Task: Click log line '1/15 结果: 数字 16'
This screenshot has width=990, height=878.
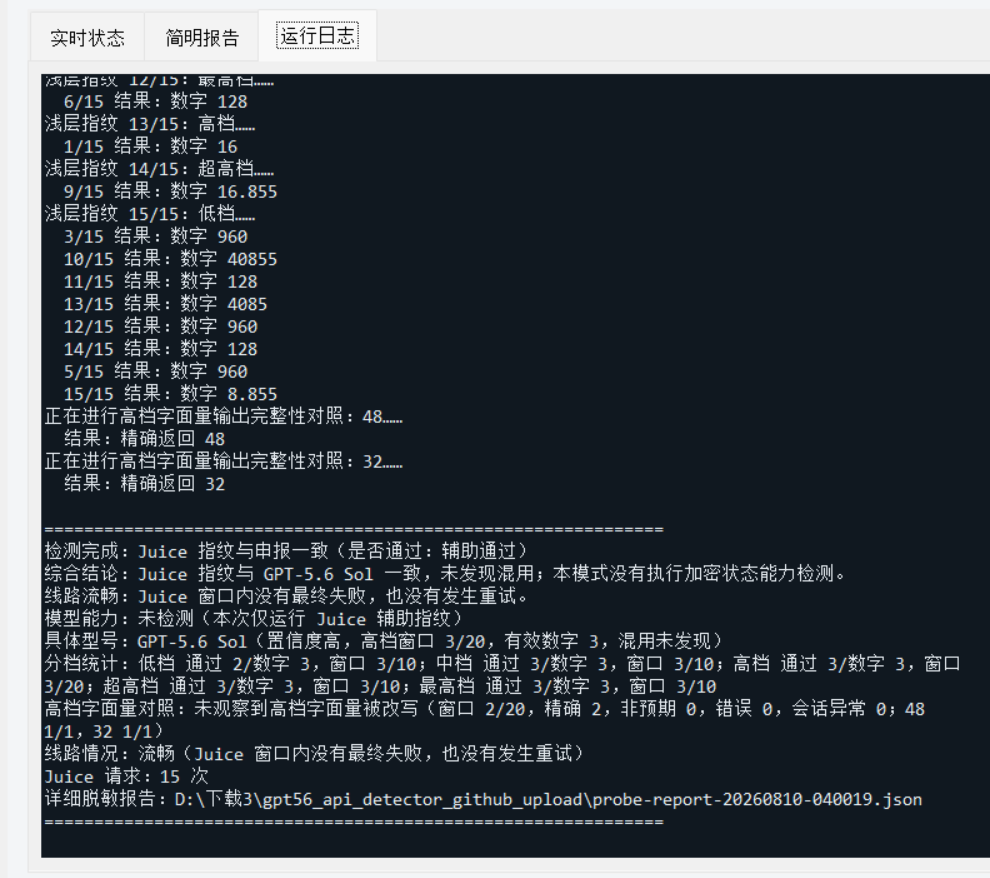Action: [x=150, y=146]
